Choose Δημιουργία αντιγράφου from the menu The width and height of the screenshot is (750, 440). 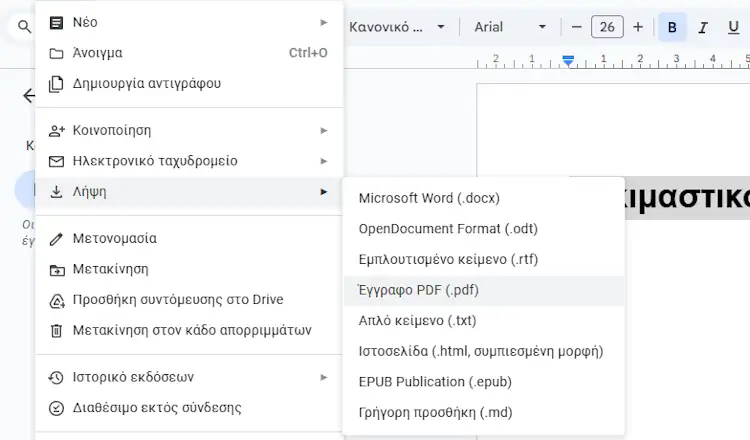(189, 84)
